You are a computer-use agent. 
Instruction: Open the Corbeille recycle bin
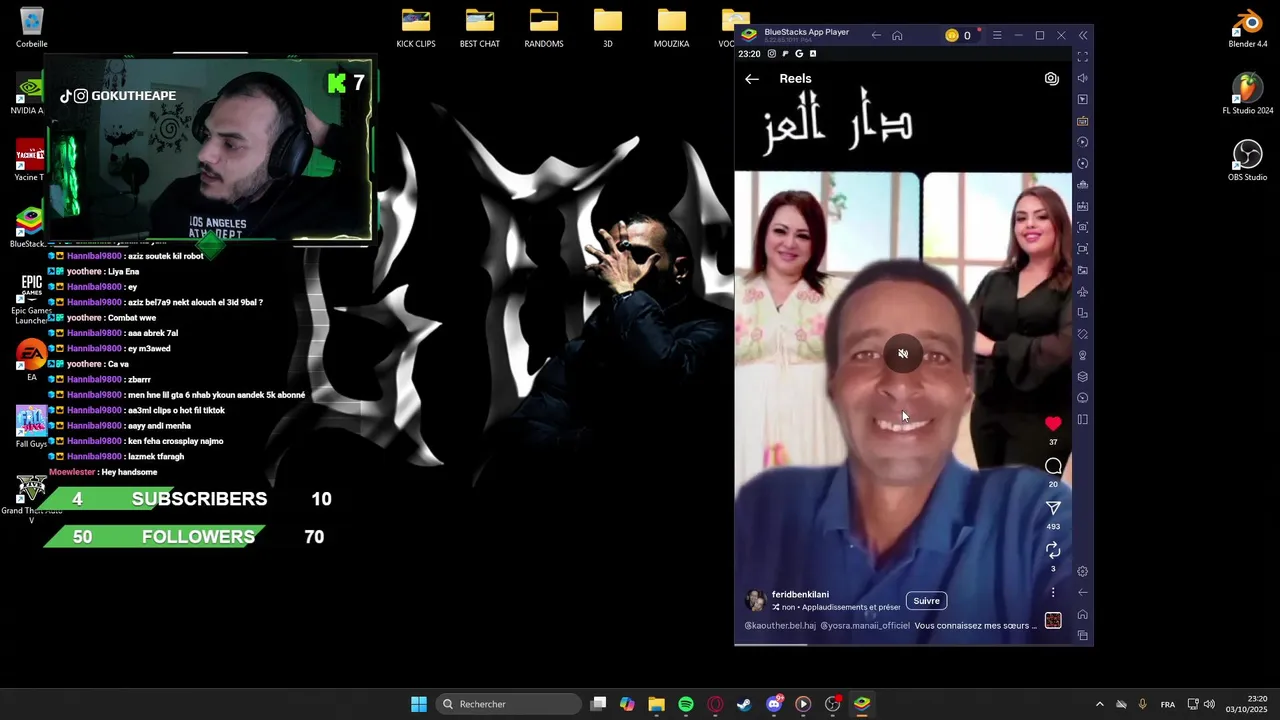[x=31, y=28]
